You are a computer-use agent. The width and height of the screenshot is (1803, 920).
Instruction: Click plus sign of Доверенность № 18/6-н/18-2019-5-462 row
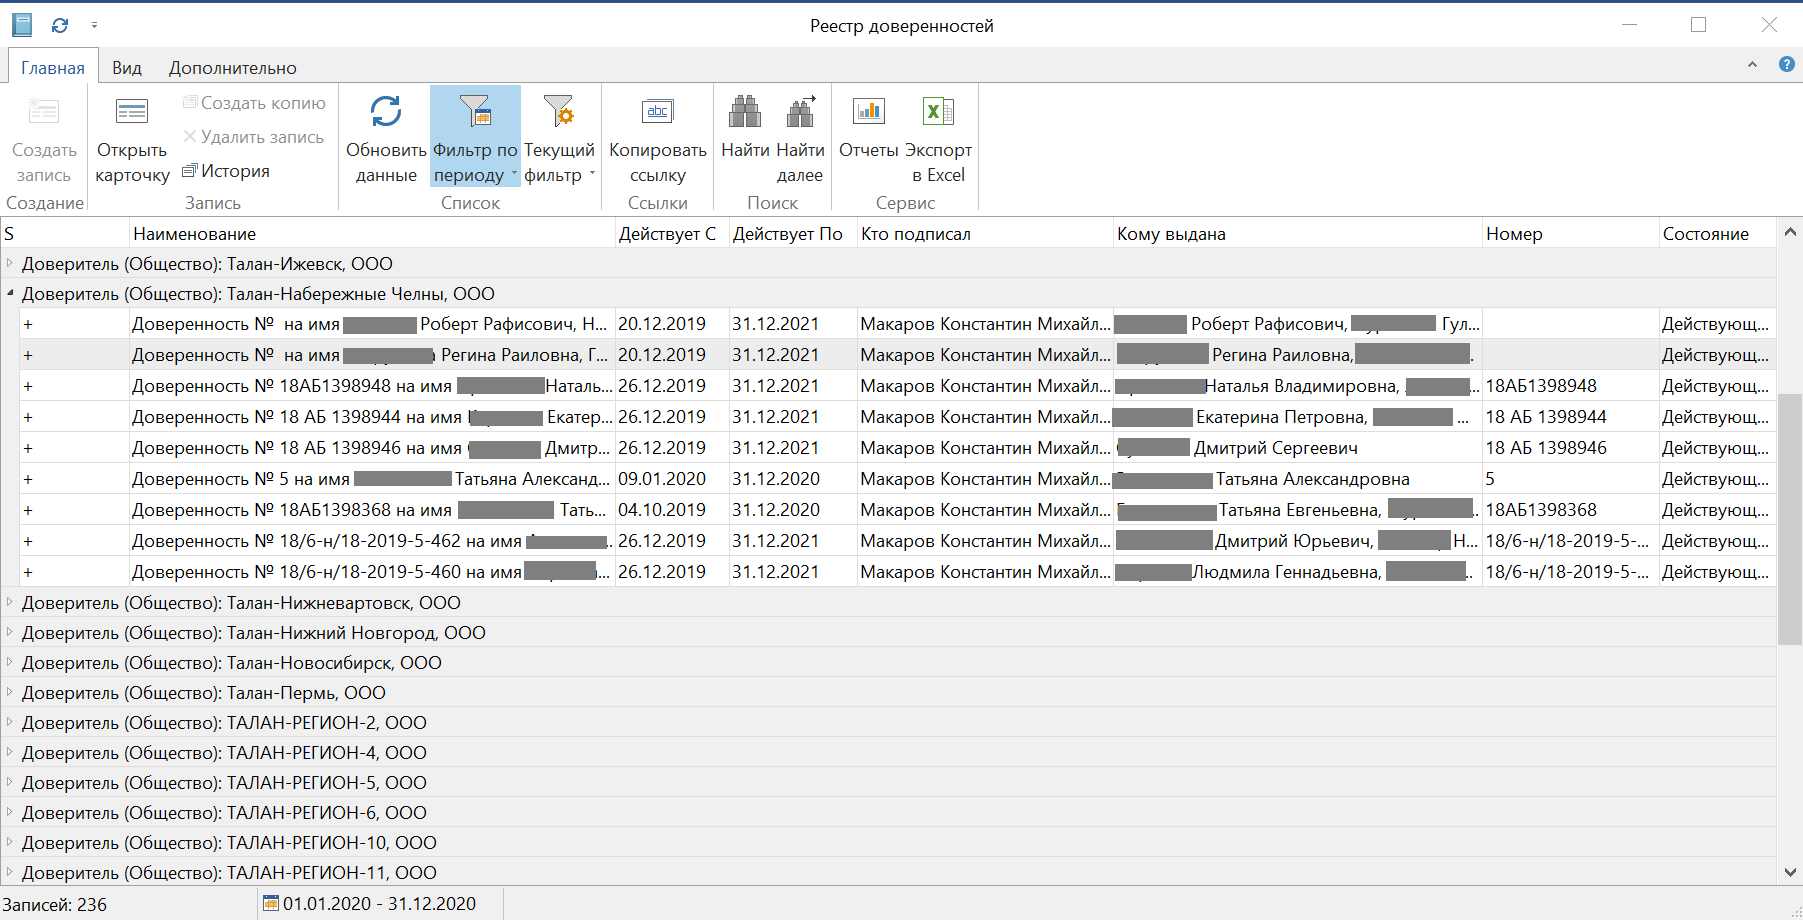coord(28,541)
